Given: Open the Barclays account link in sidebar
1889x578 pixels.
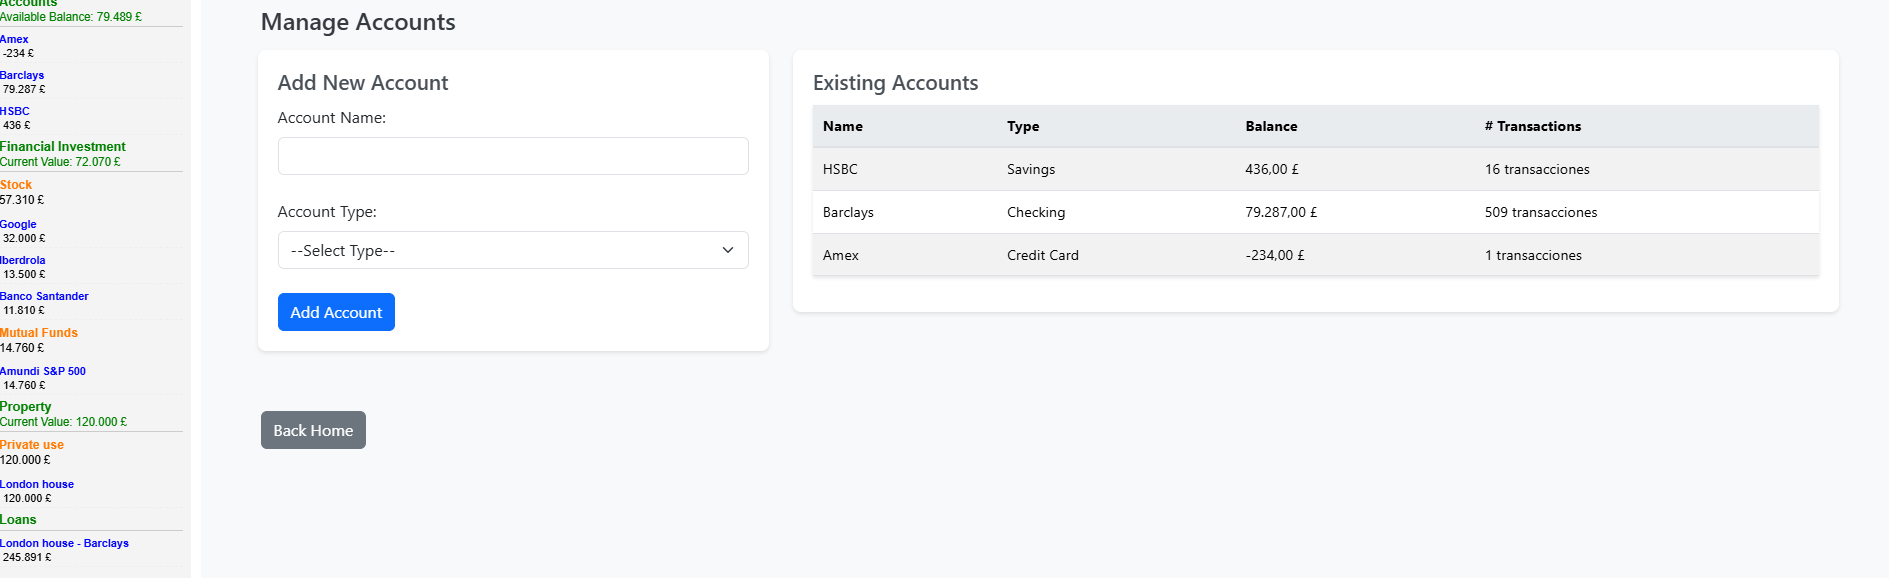Looking at the screenshot, I should click(x=22, y=75).
